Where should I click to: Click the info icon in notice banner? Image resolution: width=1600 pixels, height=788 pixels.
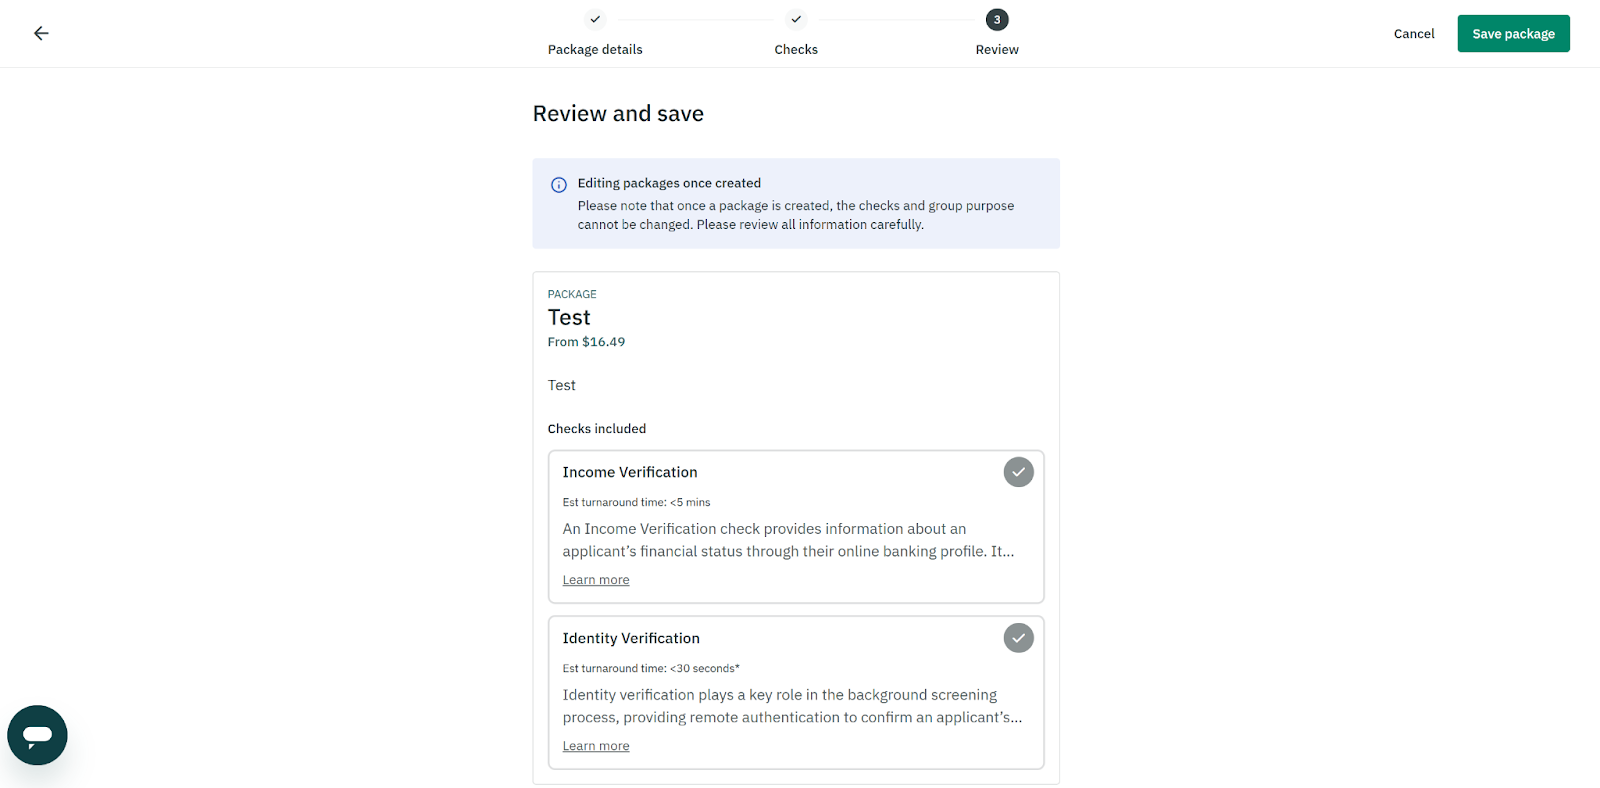[x=559, y=185]
